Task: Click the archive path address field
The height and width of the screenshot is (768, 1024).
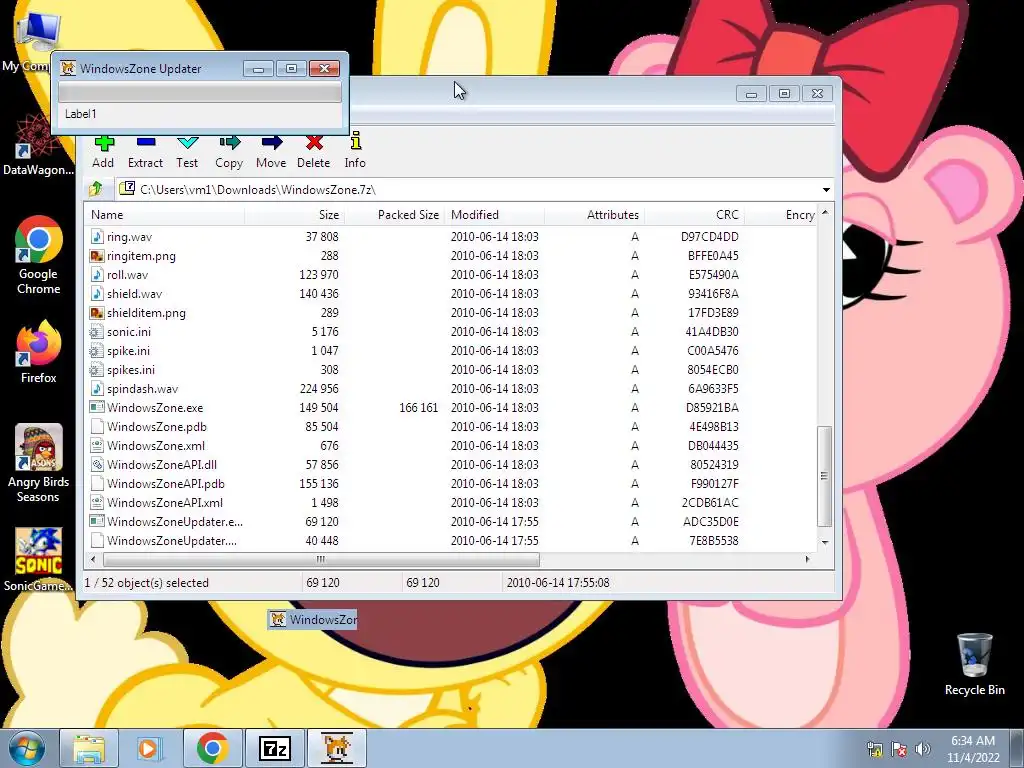Action: coord(475,190)
